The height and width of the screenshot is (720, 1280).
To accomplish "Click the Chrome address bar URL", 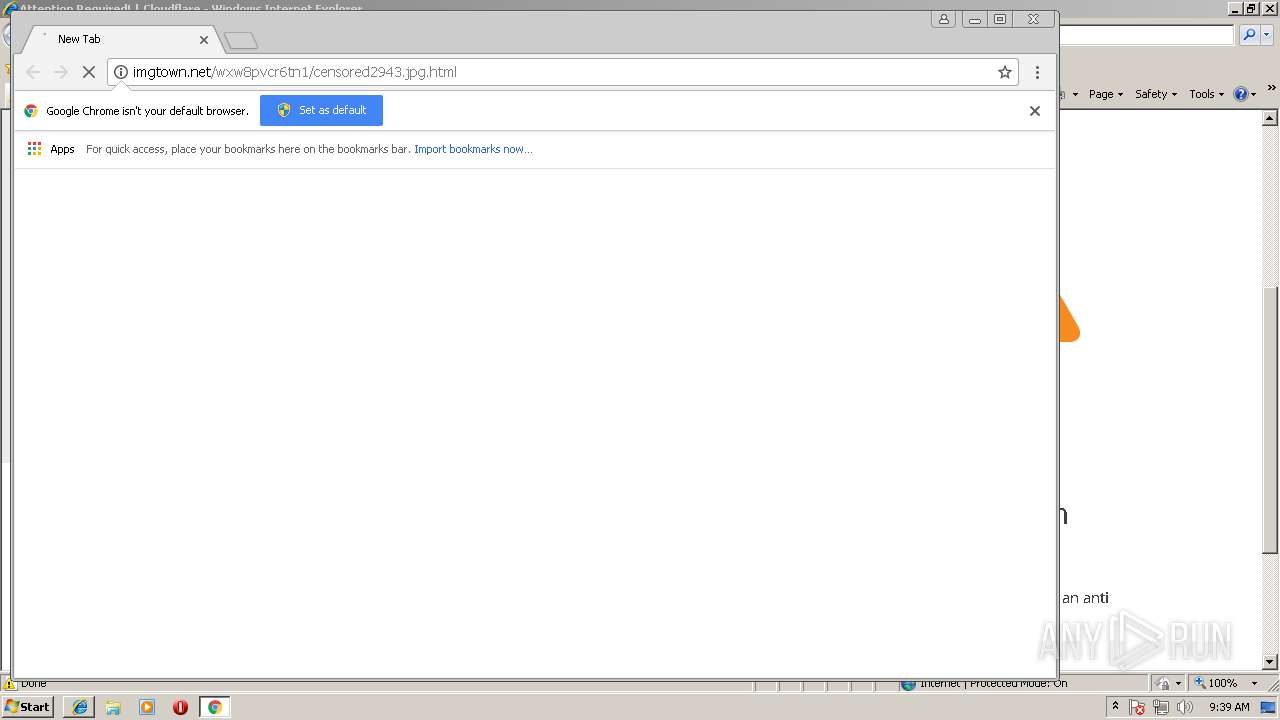I will click(295, 72).
